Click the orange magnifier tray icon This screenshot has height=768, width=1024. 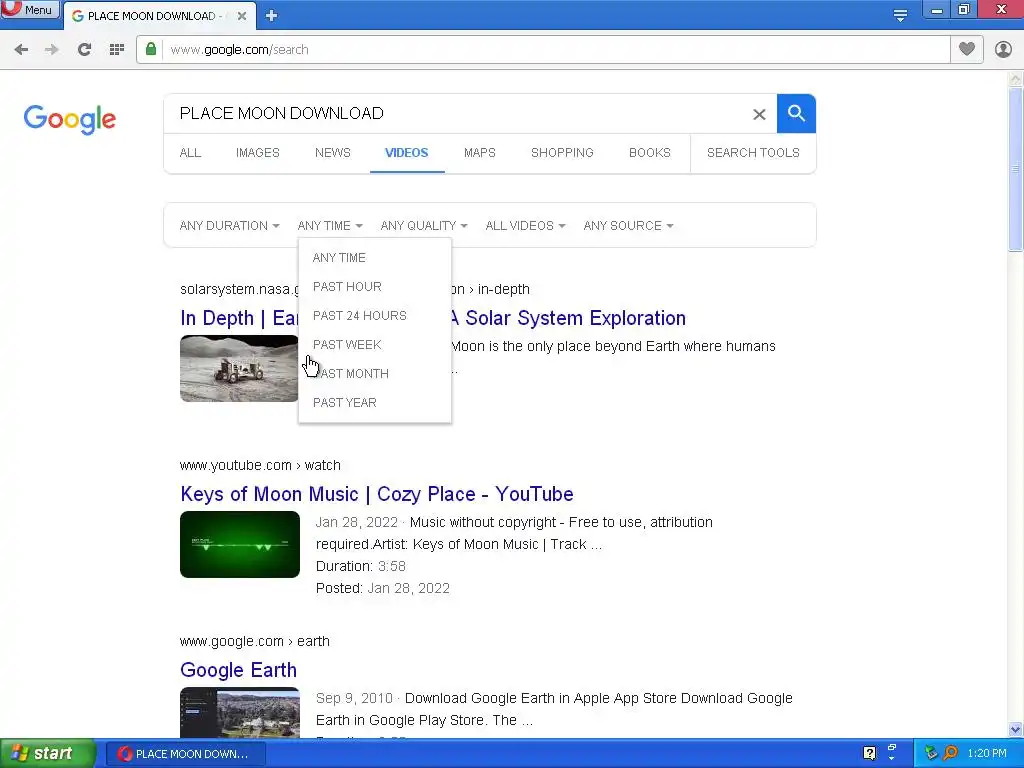pos(951,753)
